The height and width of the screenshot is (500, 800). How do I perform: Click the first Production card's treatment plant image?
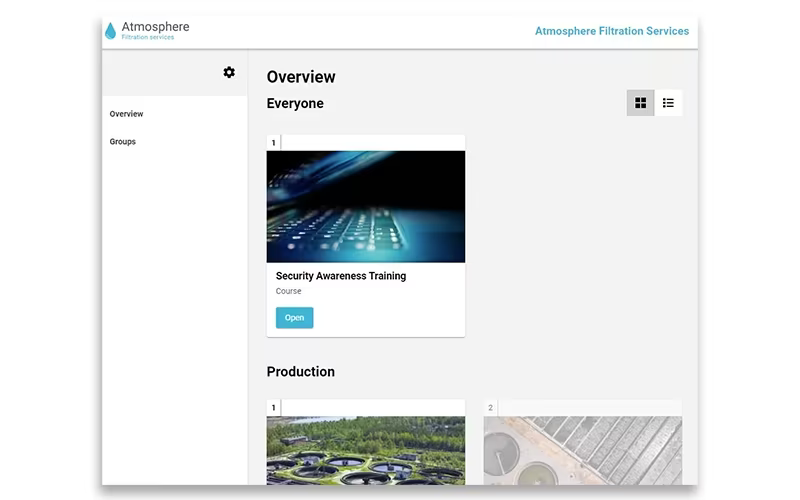tap(366, 451)
